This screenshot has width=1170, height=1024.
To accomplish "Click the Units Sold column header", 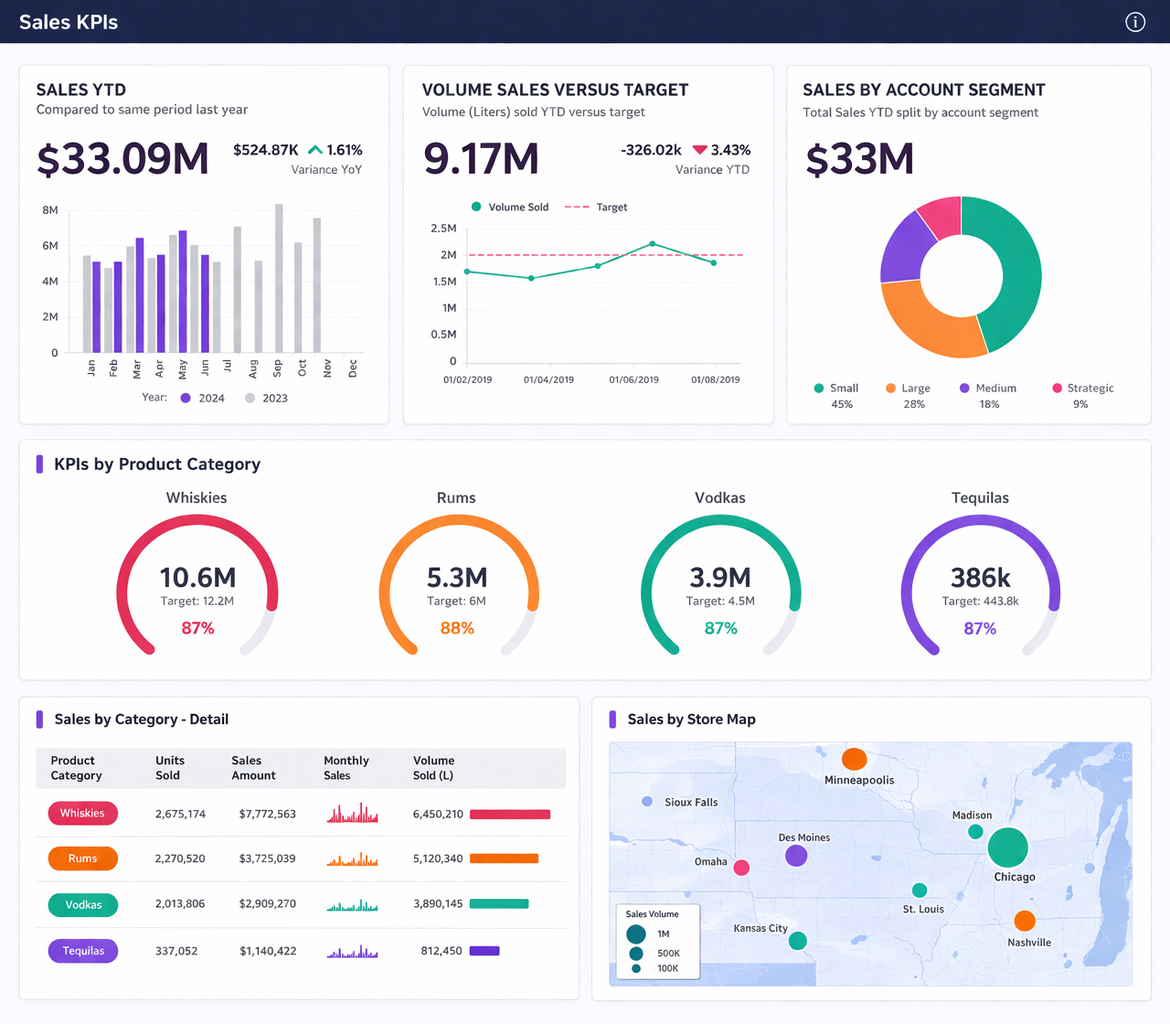I will click(170, 768).
